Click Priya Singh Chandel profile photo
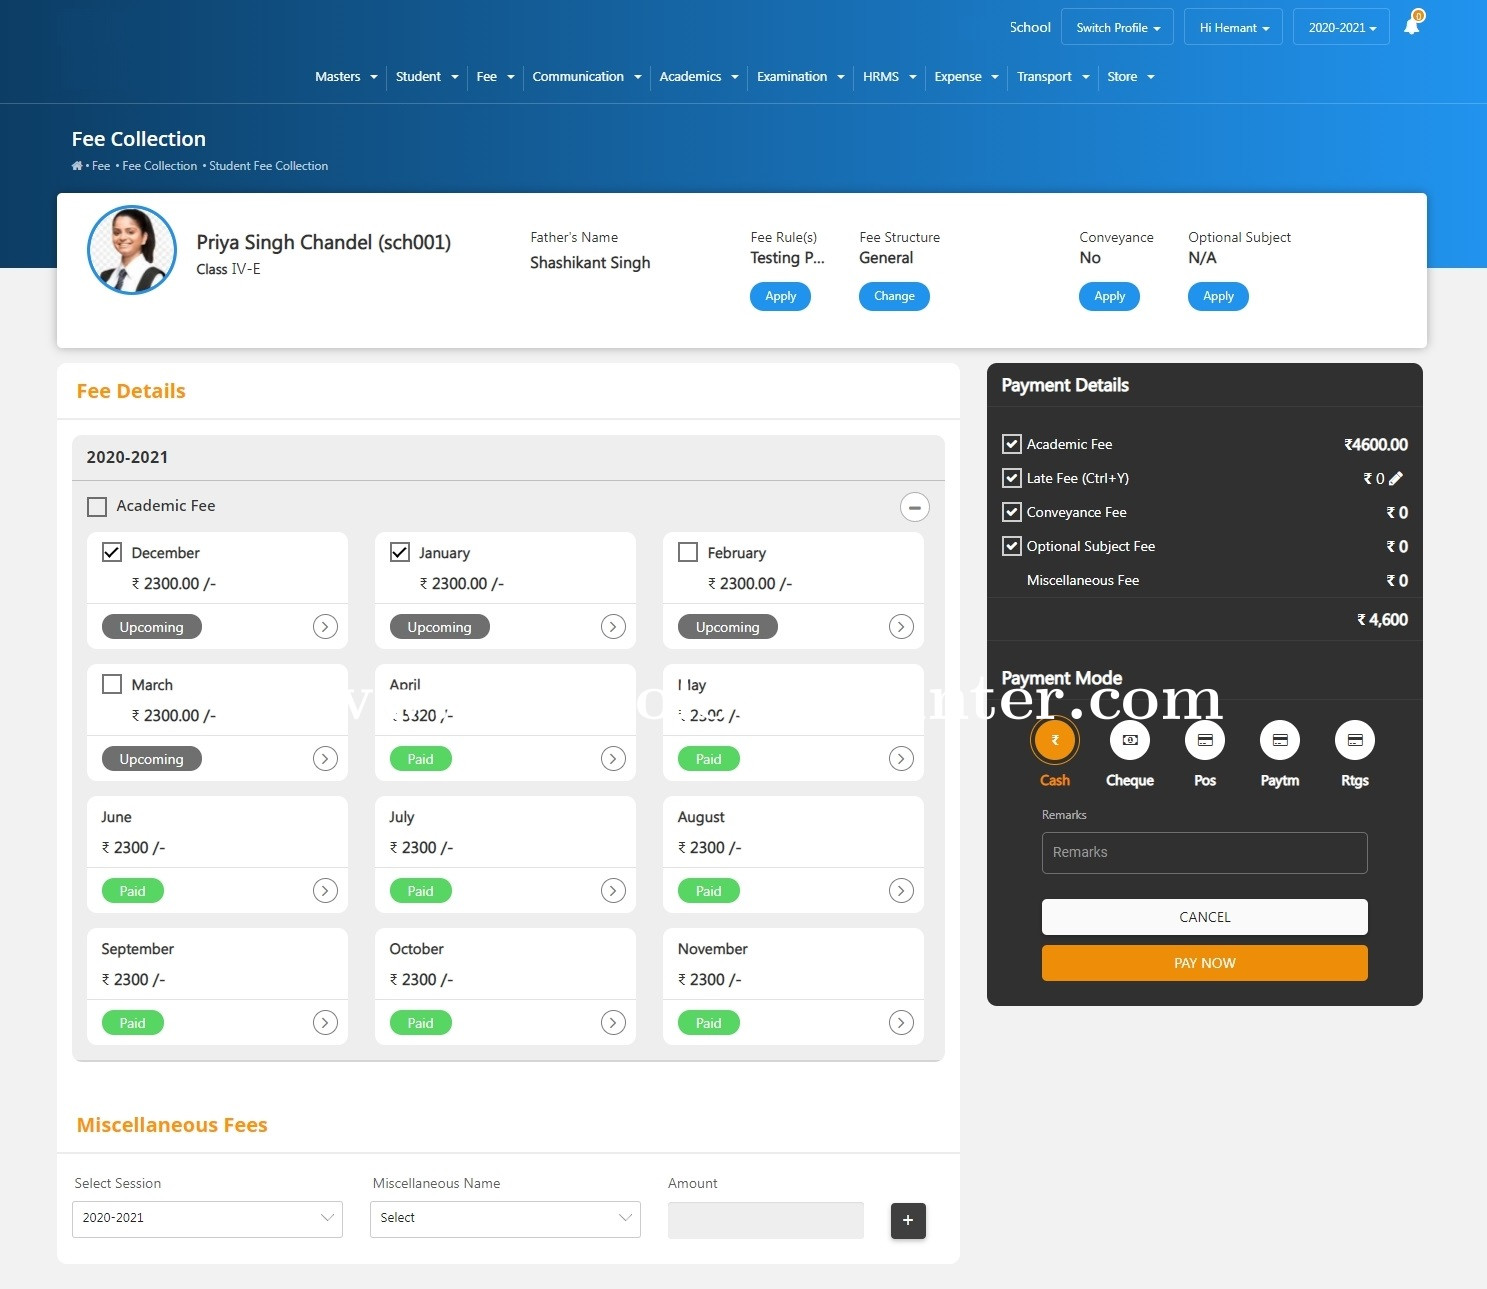 click(x=132, y=250)
